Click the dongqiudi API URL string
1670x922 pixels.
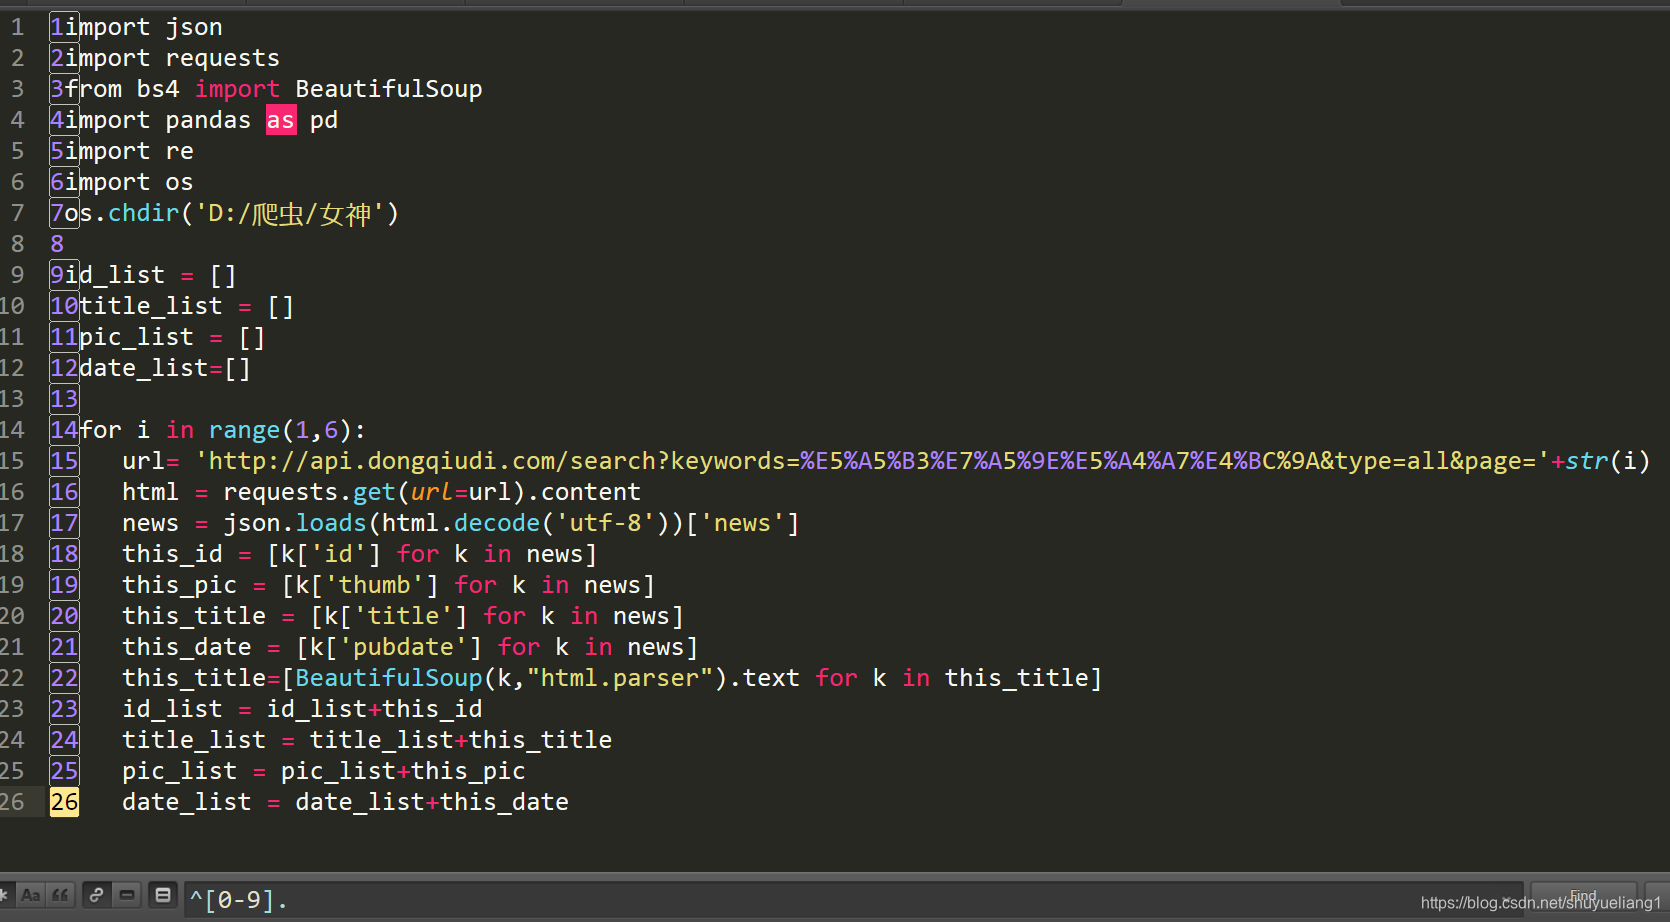click(872, 461)
